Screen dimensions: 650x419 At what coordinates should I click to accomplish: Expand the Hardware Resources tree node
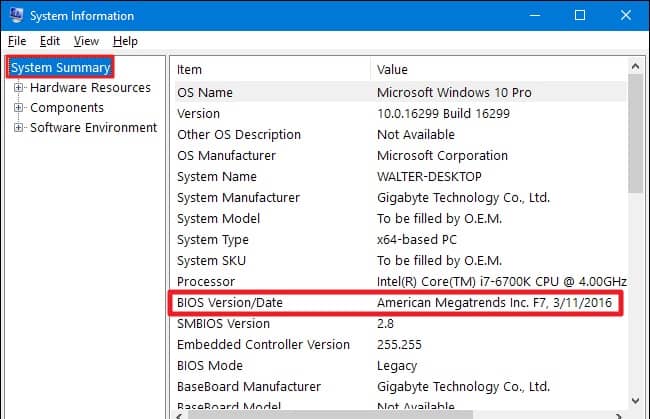coord(18,87)
